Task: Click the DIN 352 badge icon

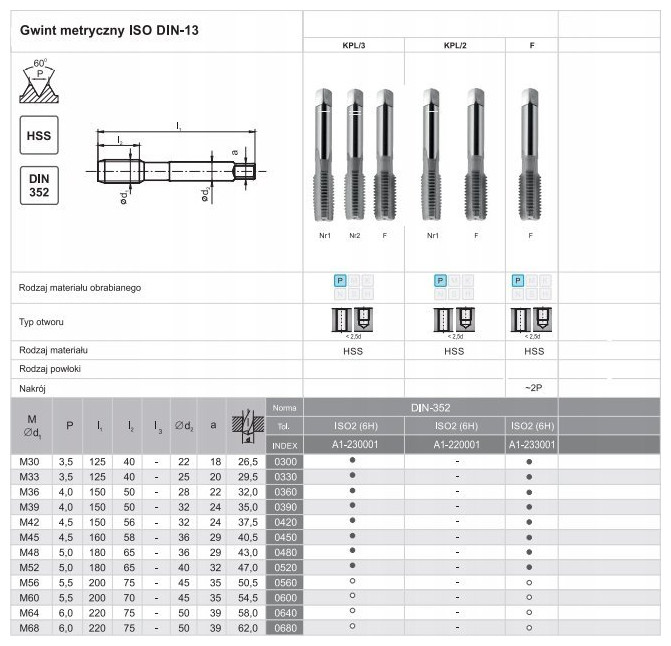Action: point(40,185)
